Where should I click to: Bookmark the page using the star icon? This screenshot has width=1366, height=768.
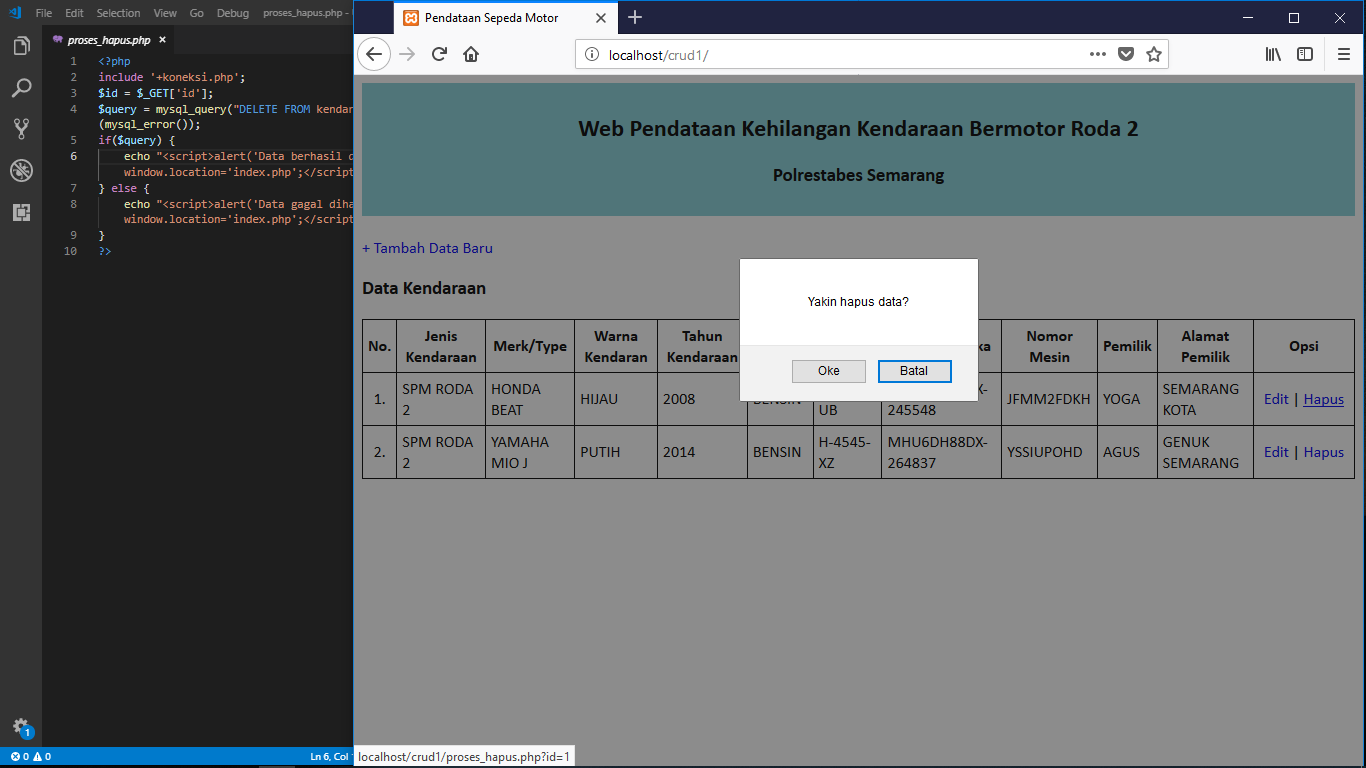click(1154, 54)
